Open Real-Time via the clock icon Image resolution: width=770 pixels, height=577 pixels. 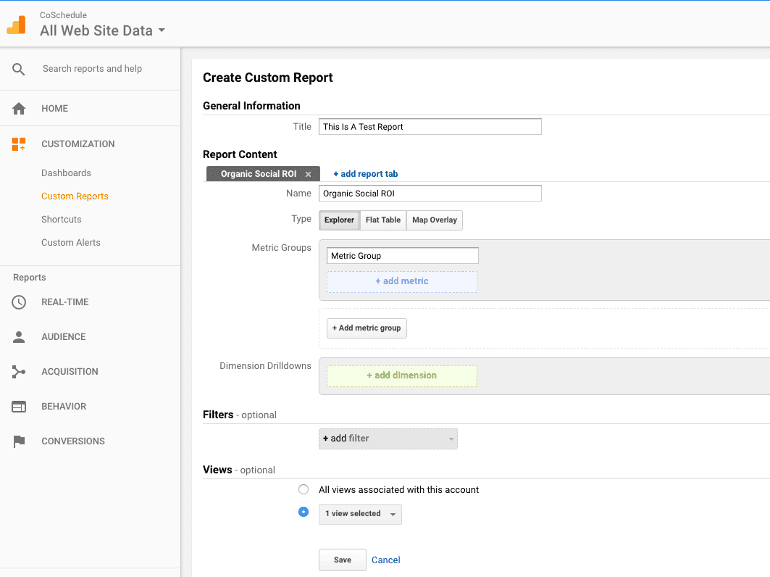coord(19,302)
